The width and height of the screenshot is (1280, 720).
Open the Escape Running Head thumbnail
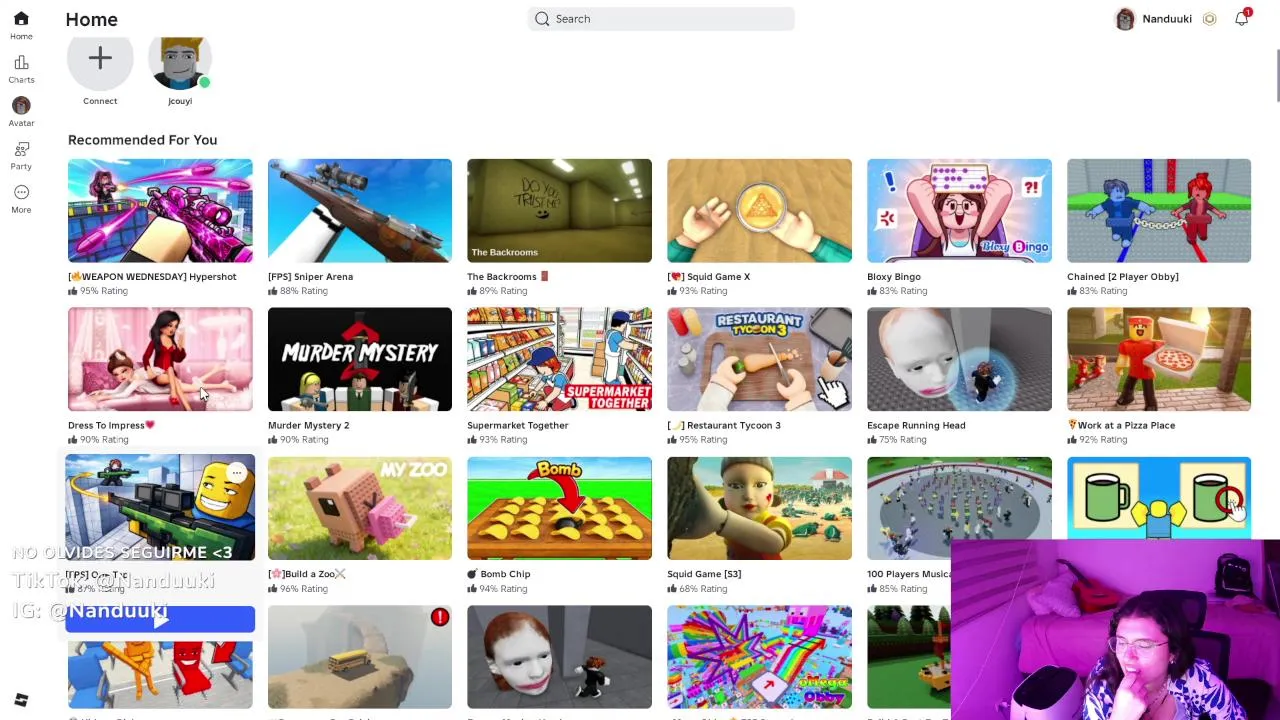959,359
